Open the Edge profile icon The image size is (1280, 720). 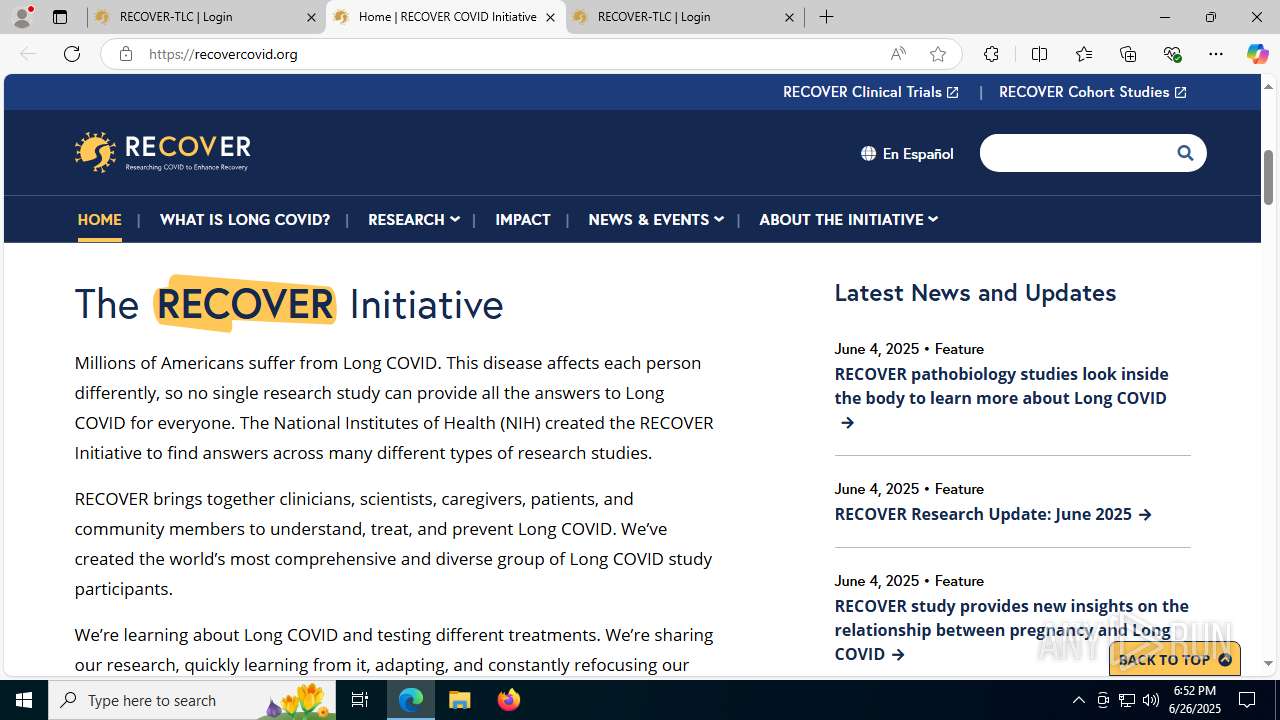pos(22,17)
